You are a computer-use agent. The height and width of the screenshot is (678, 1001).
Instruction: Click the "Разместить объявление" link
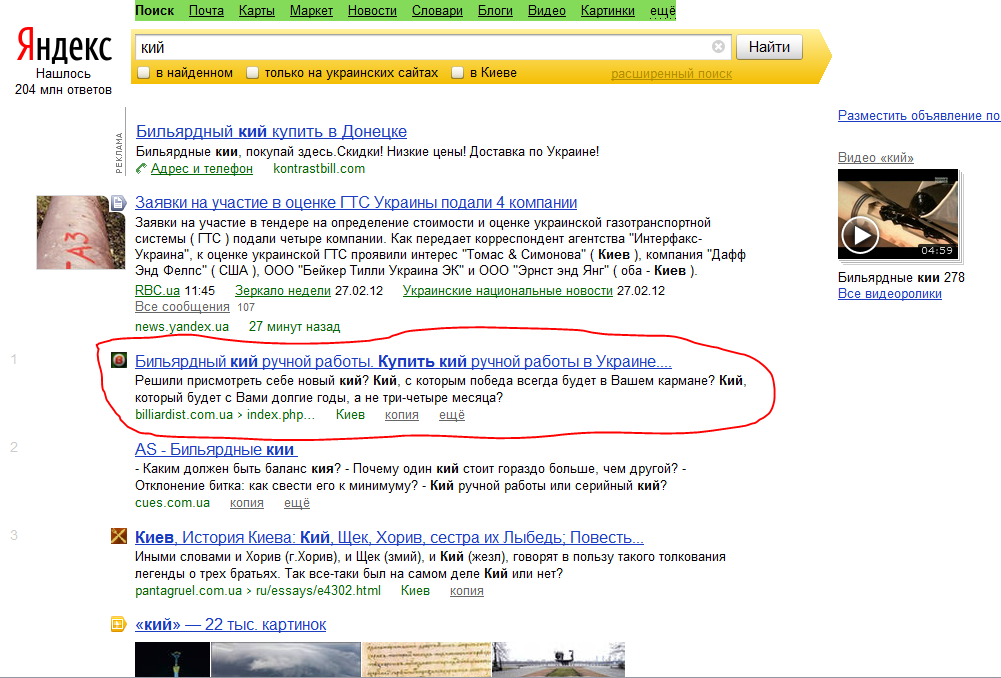pos(919,116)
